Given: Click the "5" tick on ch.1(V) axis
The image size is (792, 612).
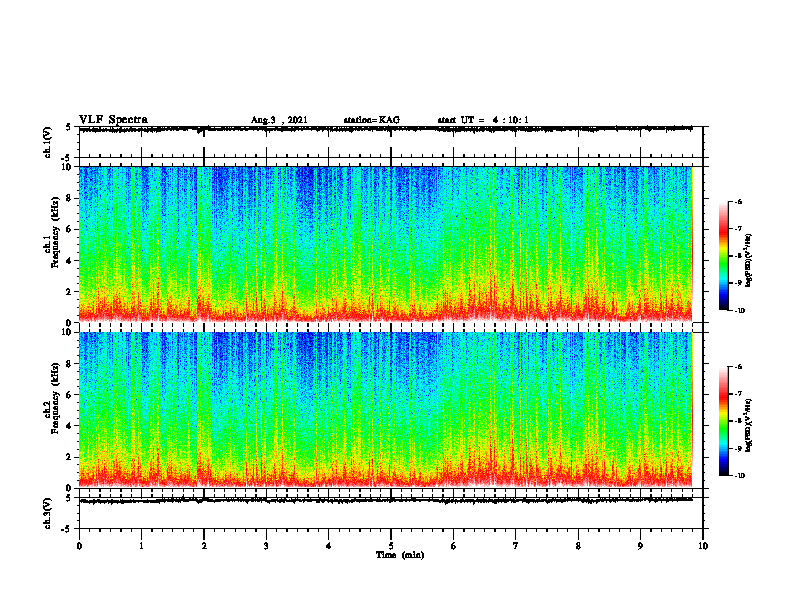Looking at the screenshot, I should point(69,127).
